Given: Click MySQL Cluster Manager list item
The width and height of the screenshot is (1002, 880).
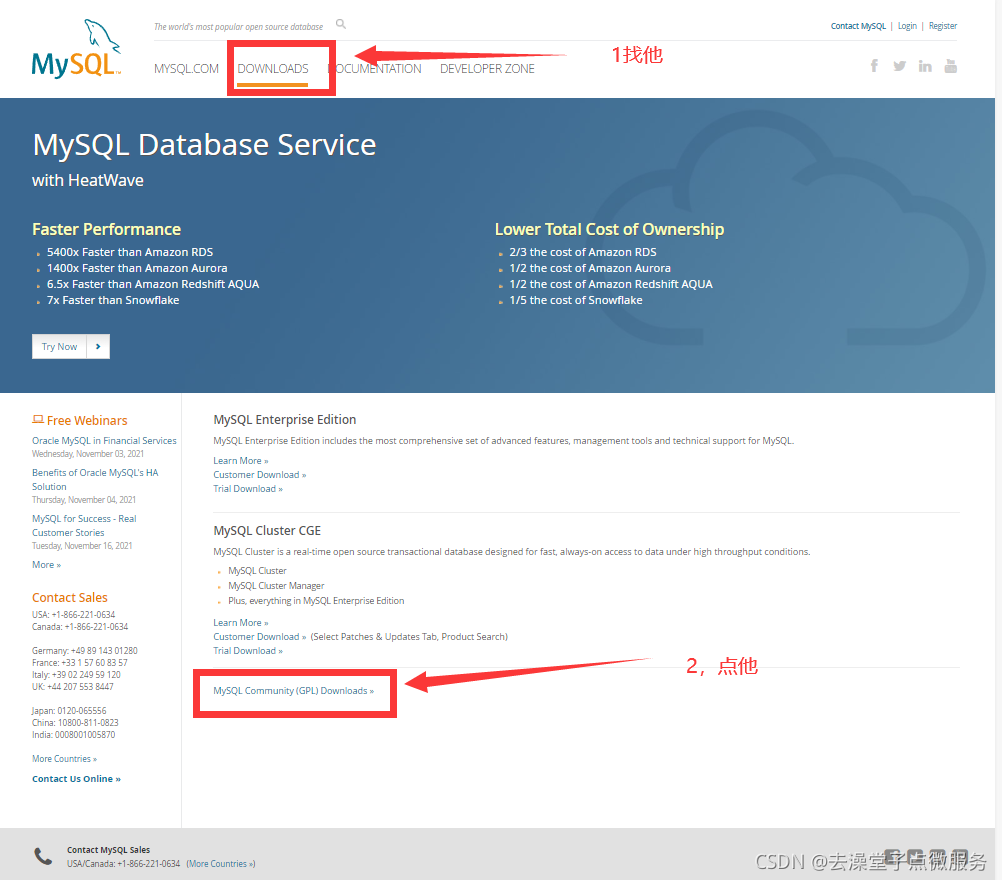Looking at the screenshot, I should pyautogui.click(x=276, y=585).
